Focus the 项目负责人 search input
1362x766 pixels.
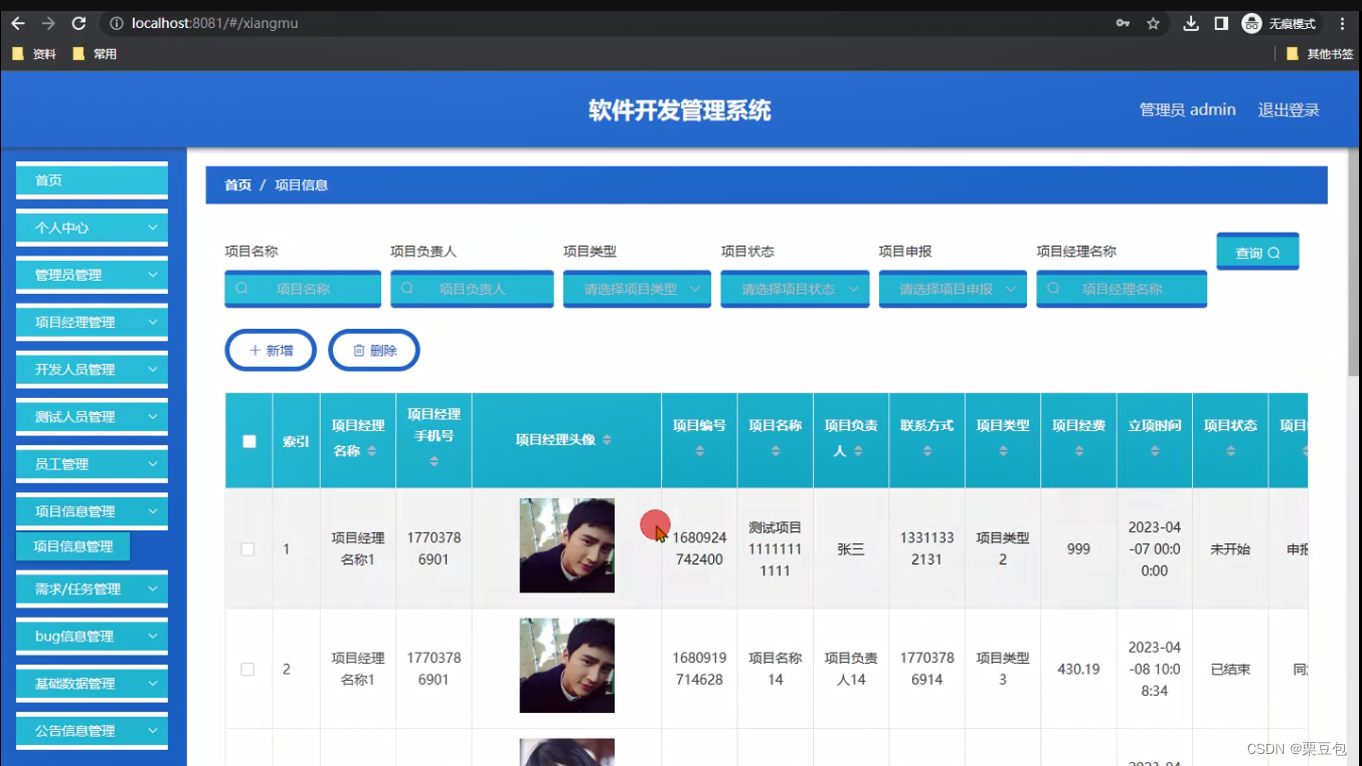[x=472, y=289]
